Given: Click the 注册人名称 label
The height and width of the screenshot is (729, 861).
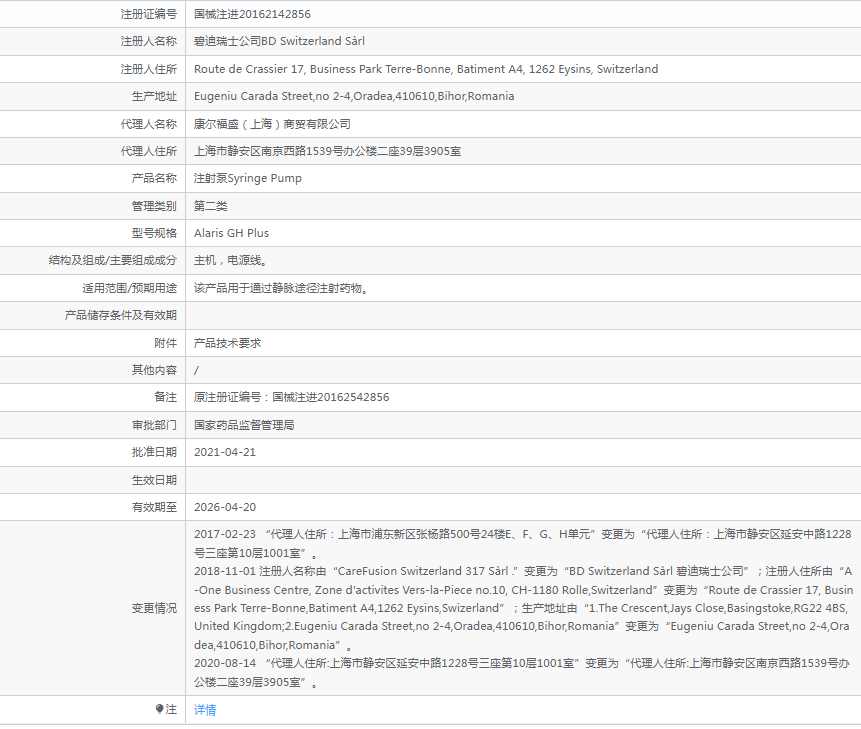Looking at the screenshot, I should (x=149, y=41).
